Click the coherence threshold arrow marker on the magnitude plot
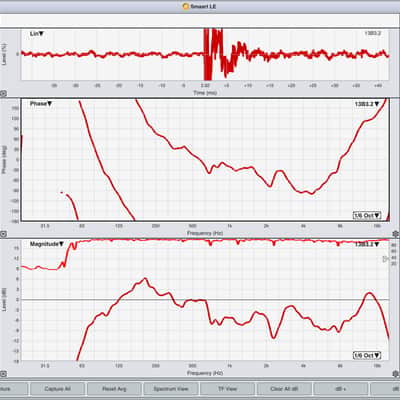This screenshot has height=400, width=400. pos(386,259)
